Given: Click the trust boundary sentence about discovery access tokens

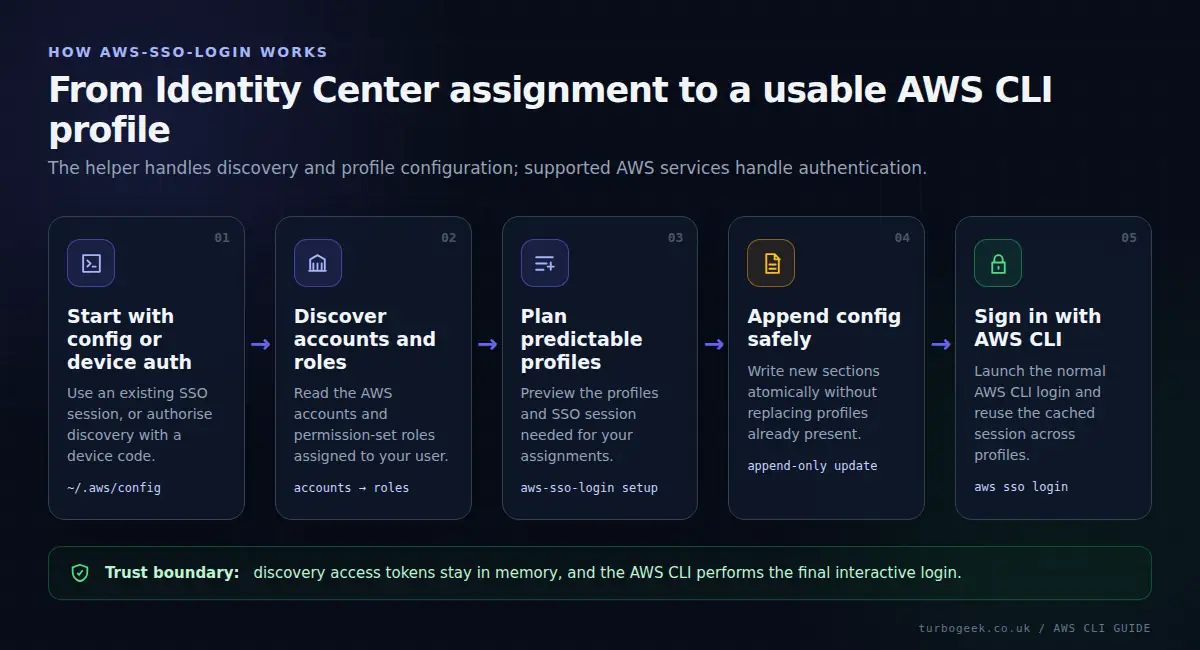Looking at the screenshot, I should pos(607,573).
